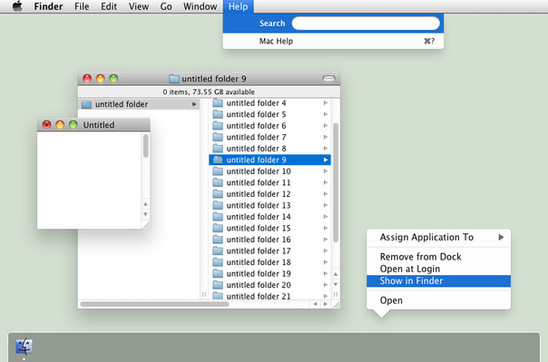Click scroll up arrow in Untitled window
Image resolution: width=548 pixels, height=362 pixels.
145,204
